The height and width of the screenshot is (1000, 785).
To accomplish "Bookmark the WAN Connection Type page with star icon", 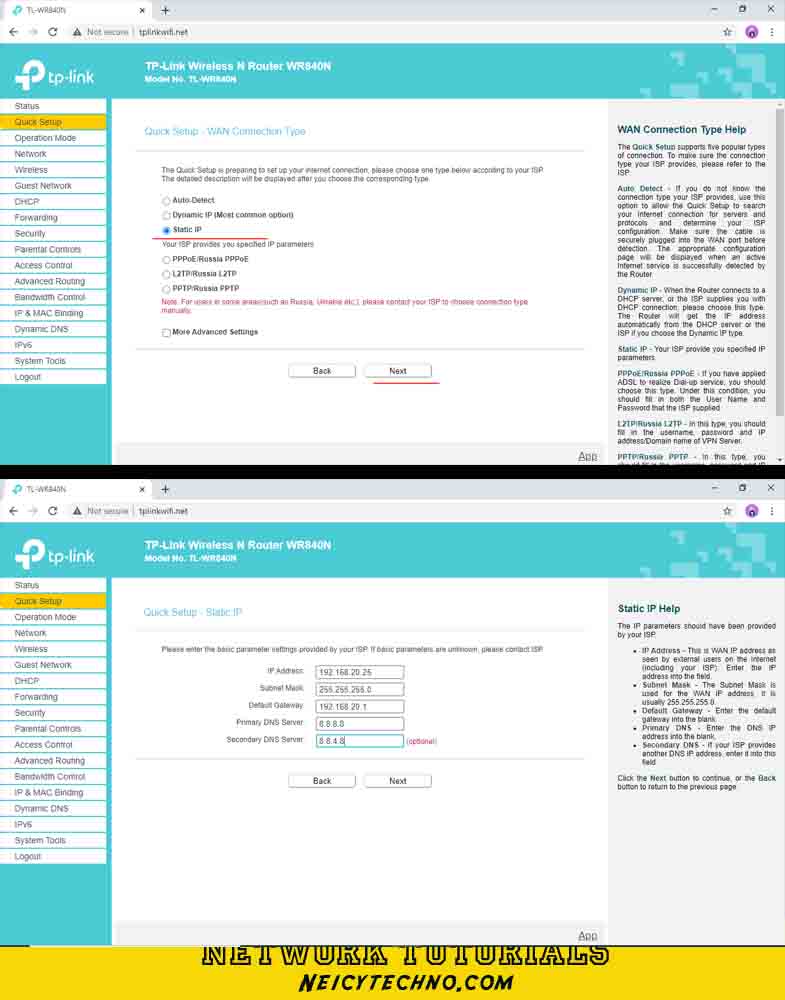I will point(727,32).
